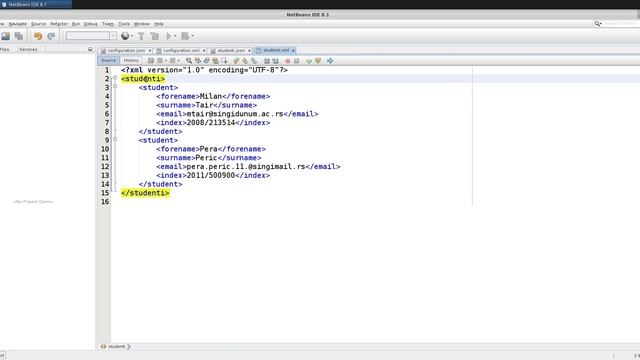
Task: Click the search magnifier icon top right
Action: tap(598, 24)
